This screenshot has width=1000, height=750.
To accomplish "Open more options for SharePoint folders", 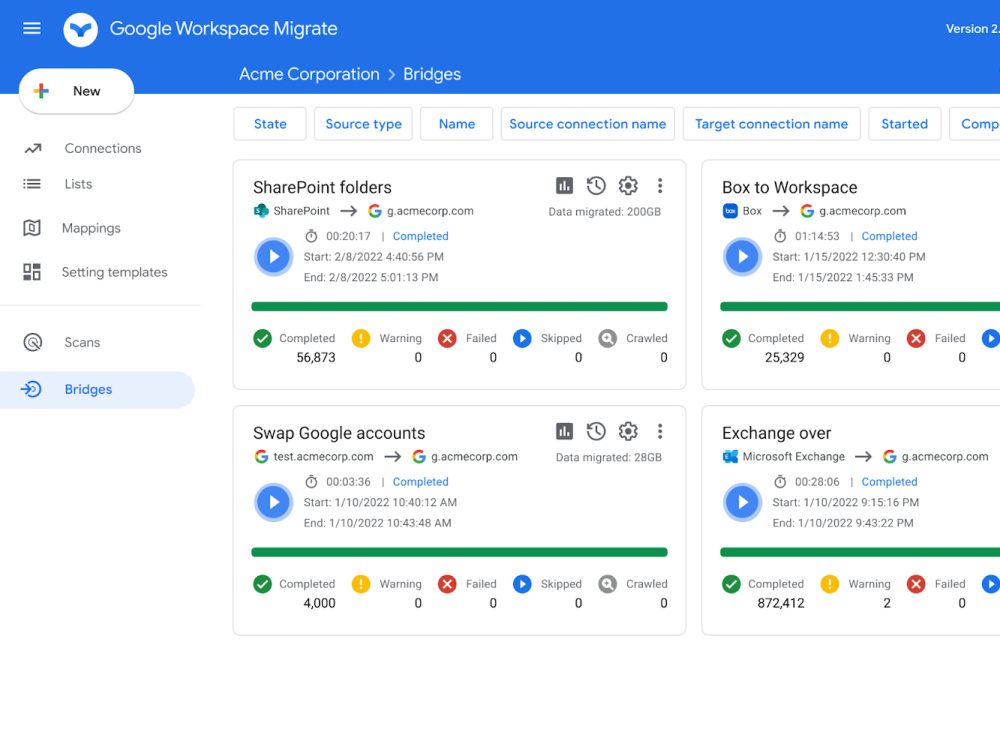I will click(660, 186).
